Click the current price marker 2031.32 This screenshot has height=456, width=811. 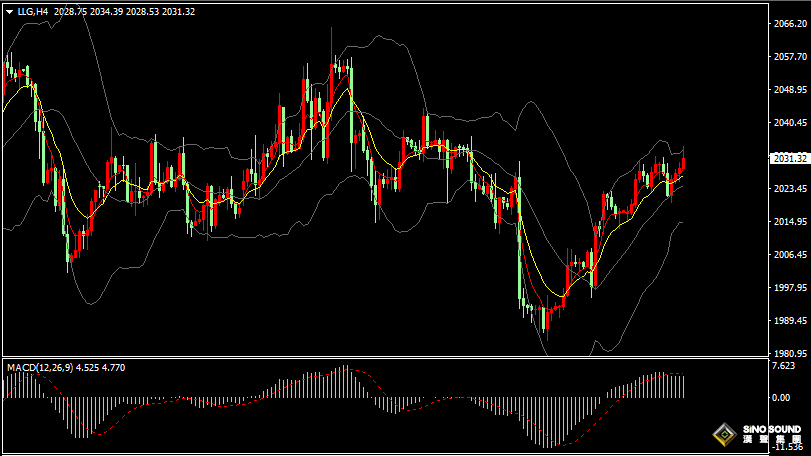(x=789, y=158)
